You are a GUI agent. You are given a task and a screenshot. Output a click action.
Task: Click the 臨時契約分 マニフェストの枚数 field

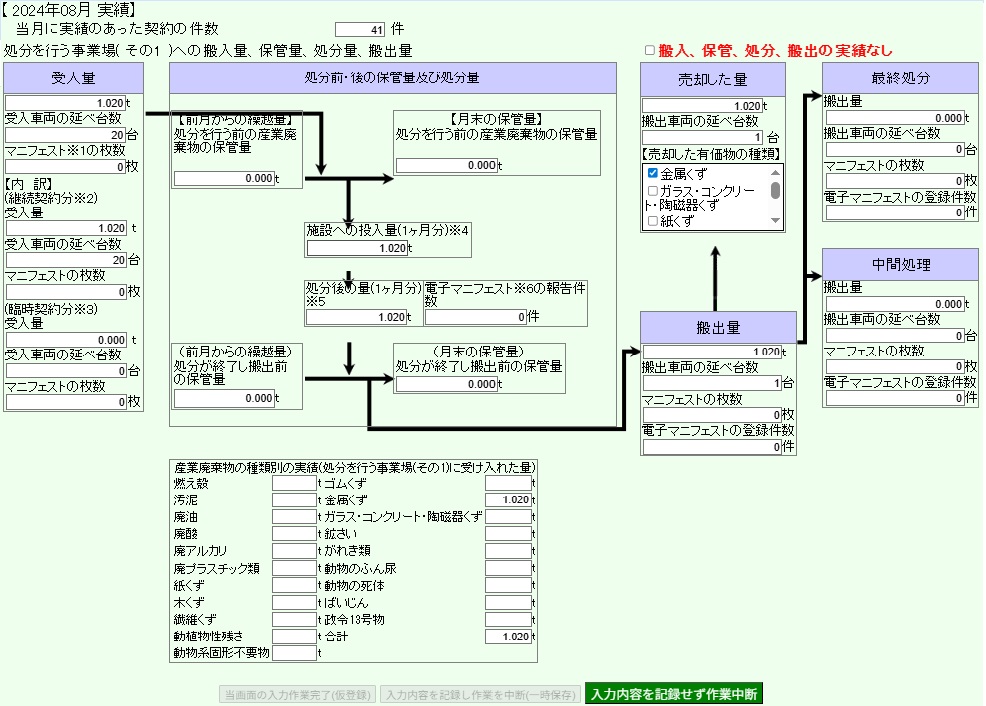(67, 402)
